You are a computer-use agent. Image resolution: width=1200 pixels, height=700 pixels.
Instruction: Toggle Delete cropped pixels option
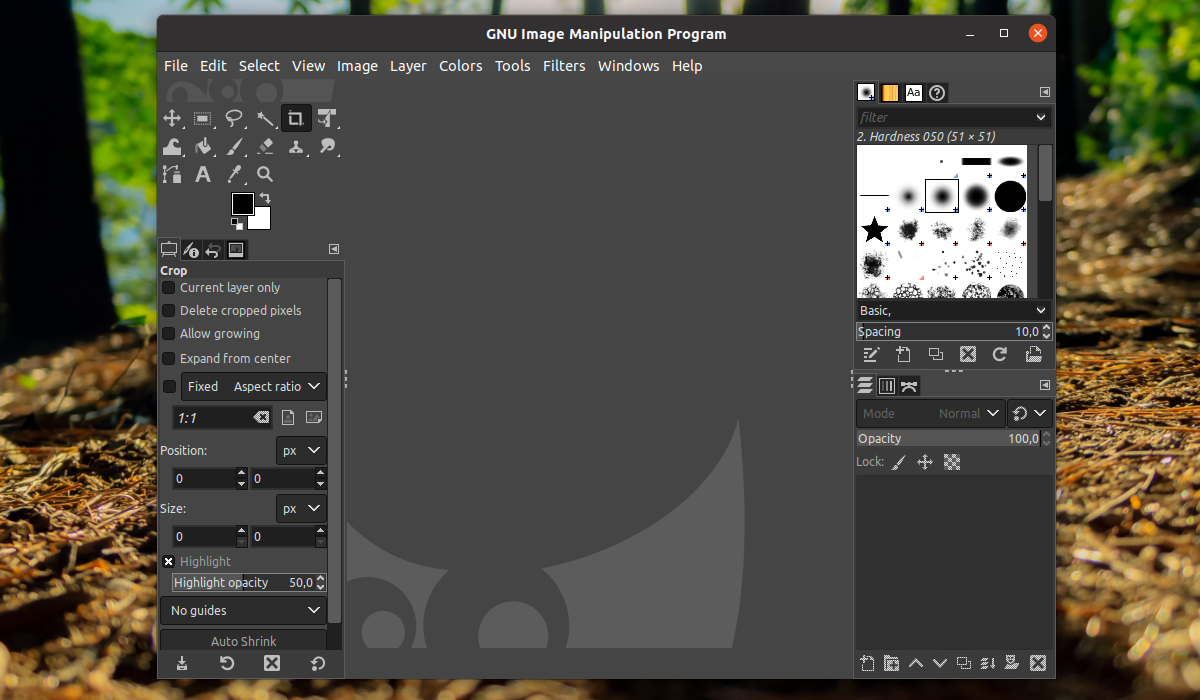point(169,311)
